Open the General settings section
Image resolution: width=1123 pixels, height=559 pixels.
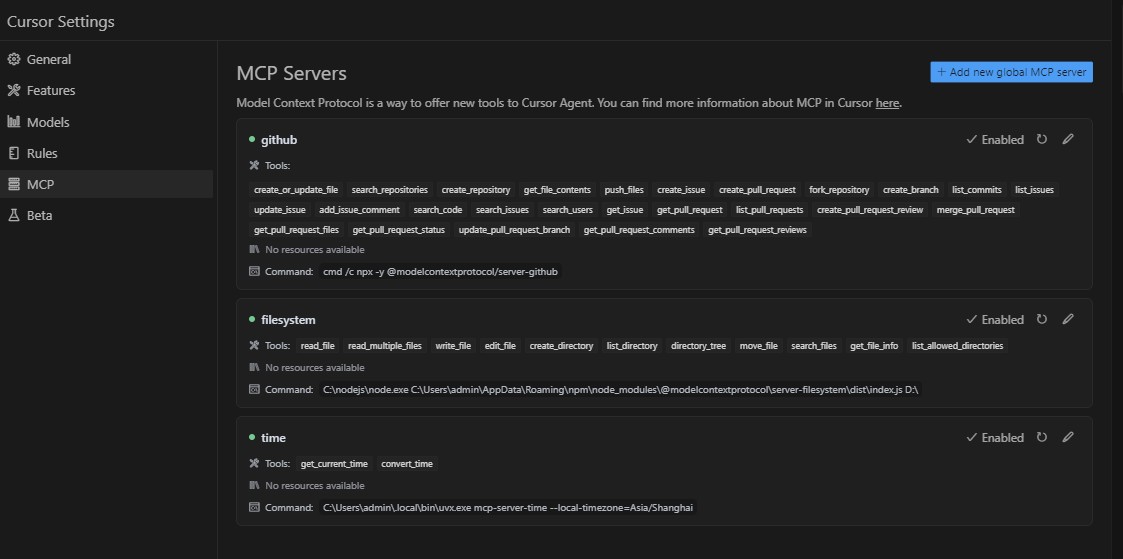[48, 59]
